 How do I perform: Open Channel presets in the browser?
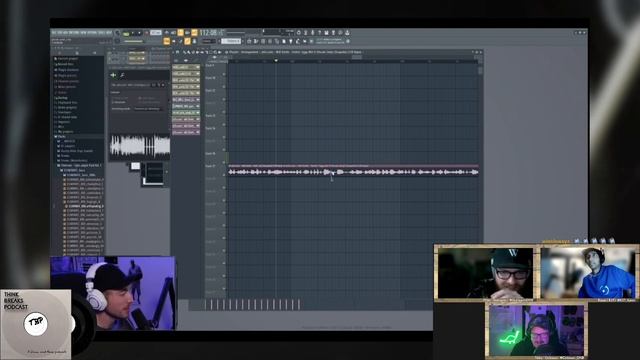pos(67,81)
